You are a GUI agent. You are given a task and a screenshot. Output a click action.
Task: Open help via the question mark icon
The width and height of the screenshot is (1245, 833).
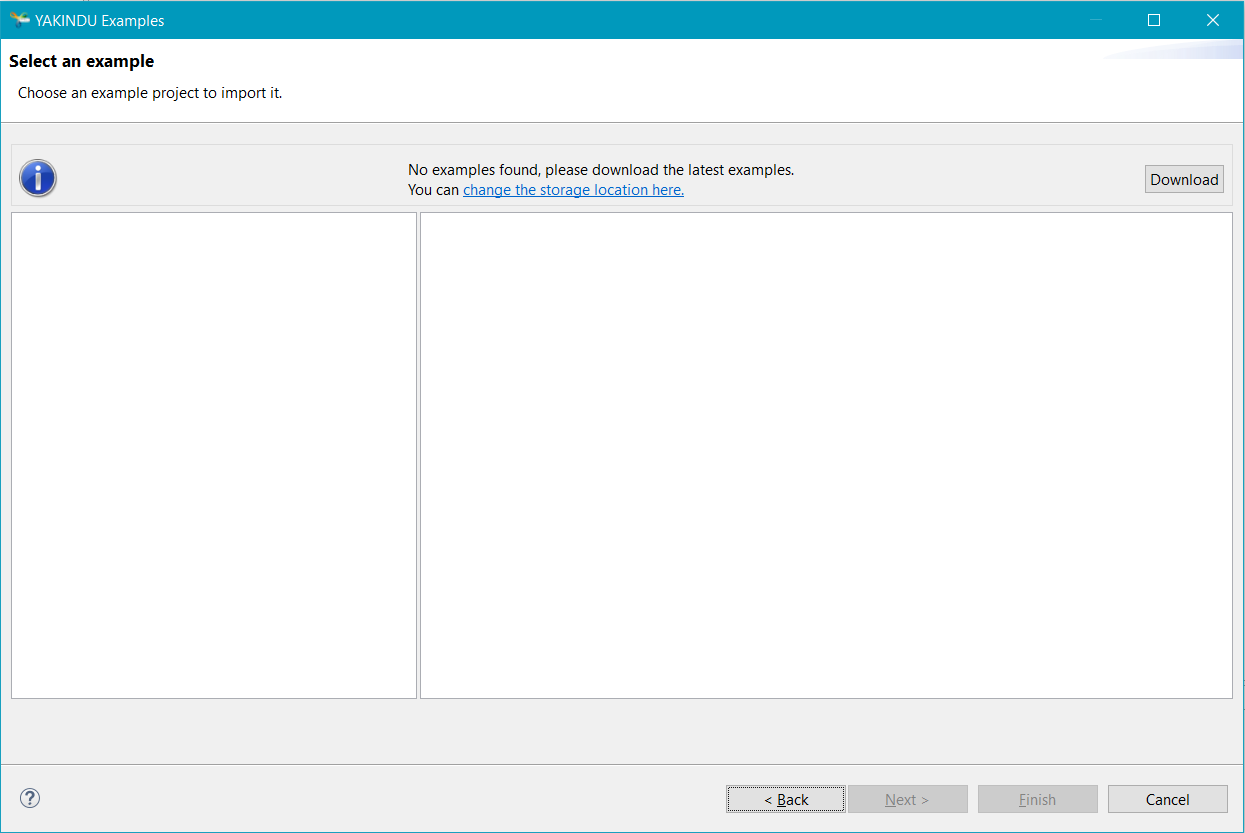click(x=29, y=798)
